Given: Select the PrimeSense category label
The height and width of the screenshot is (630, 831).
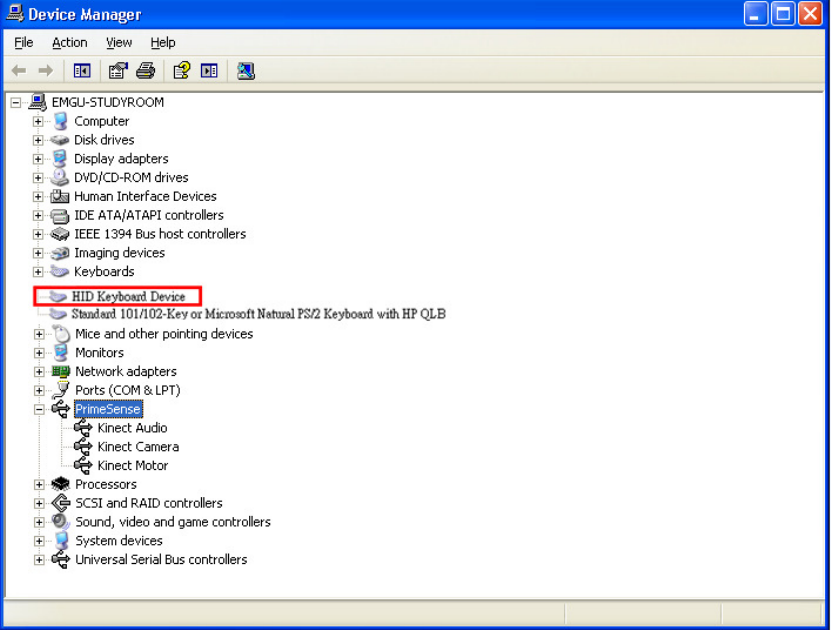Looking at the screenshot, I should coord(108,409).
